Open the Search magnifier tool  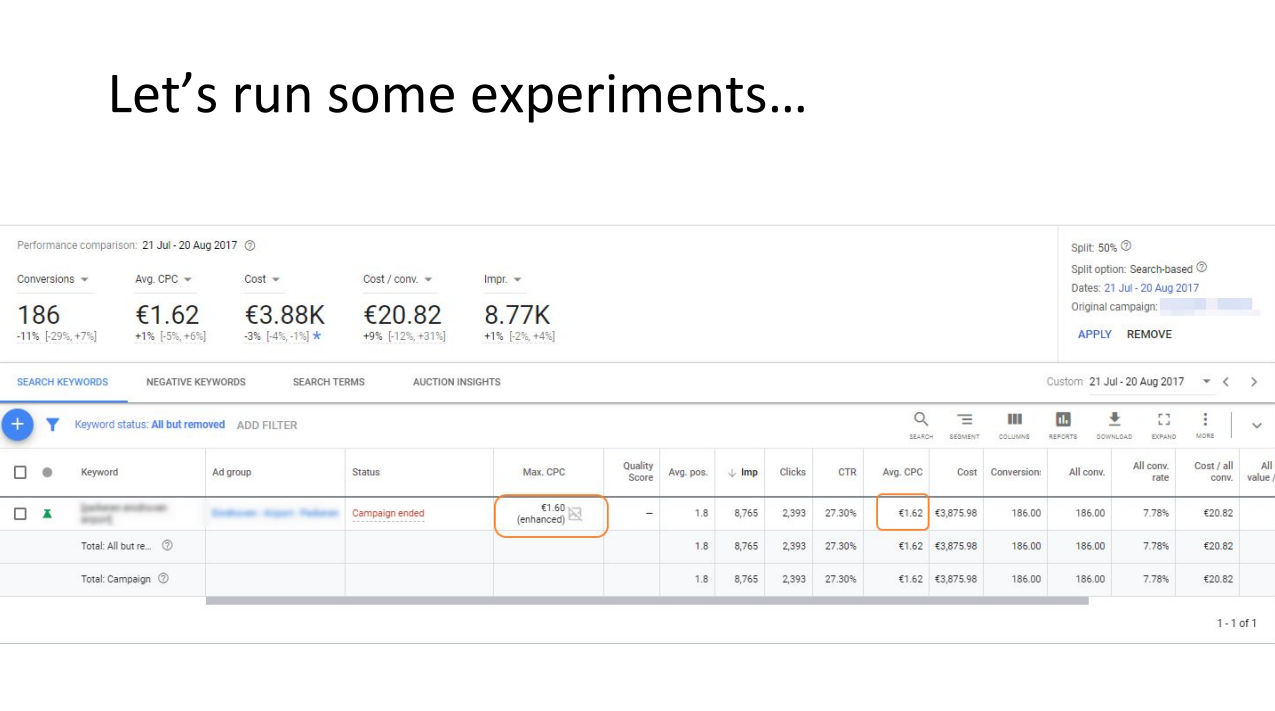[x=921, y=425]
